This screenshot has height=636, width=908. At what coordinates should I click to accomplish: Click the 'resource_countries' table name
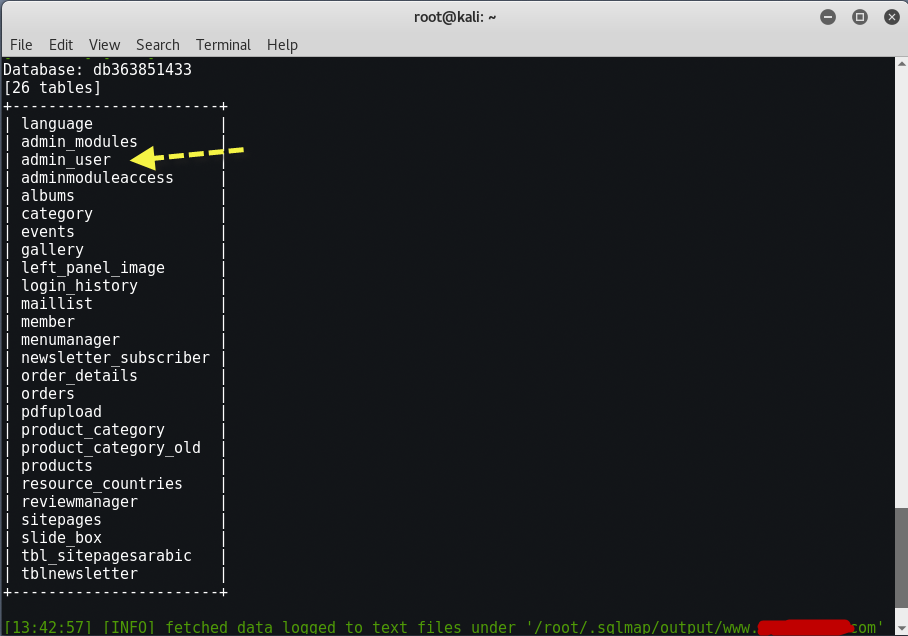102,483
